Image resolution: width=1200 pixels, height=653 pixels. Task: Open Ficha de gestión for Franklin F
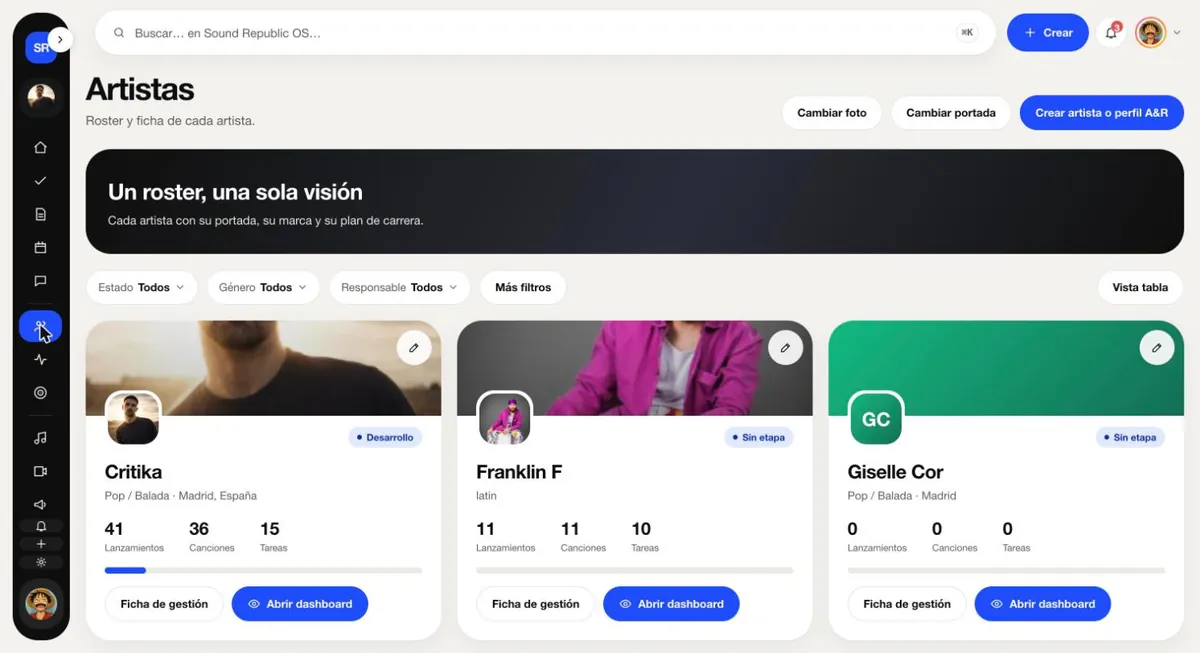tap(535, 604)
